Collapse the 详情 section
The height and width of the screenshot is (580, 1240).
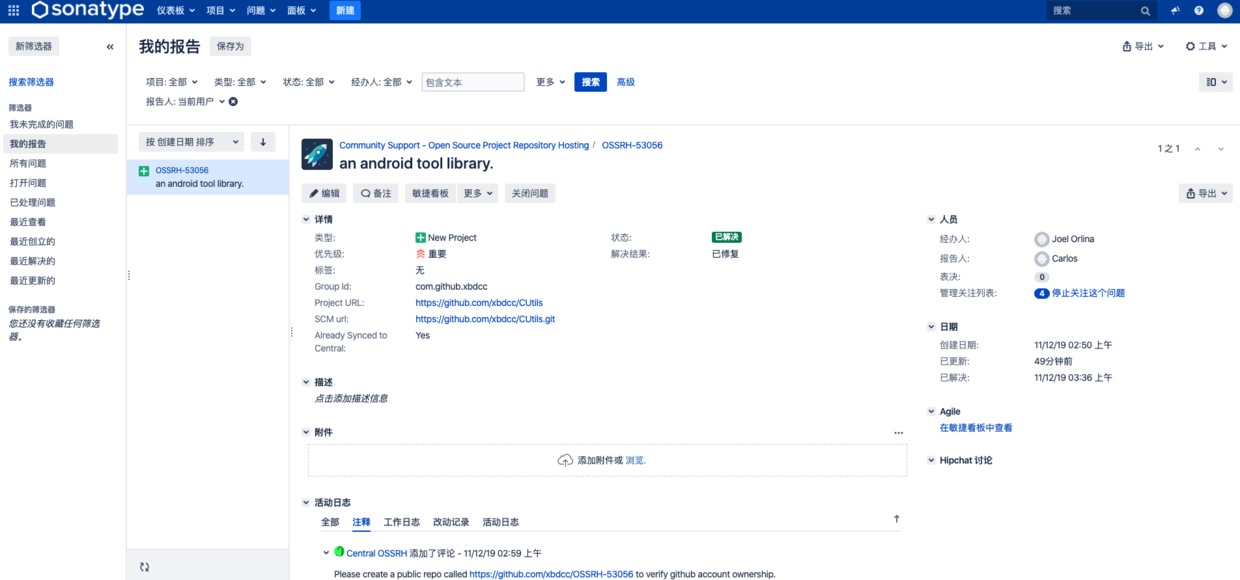tap(307, 219)
